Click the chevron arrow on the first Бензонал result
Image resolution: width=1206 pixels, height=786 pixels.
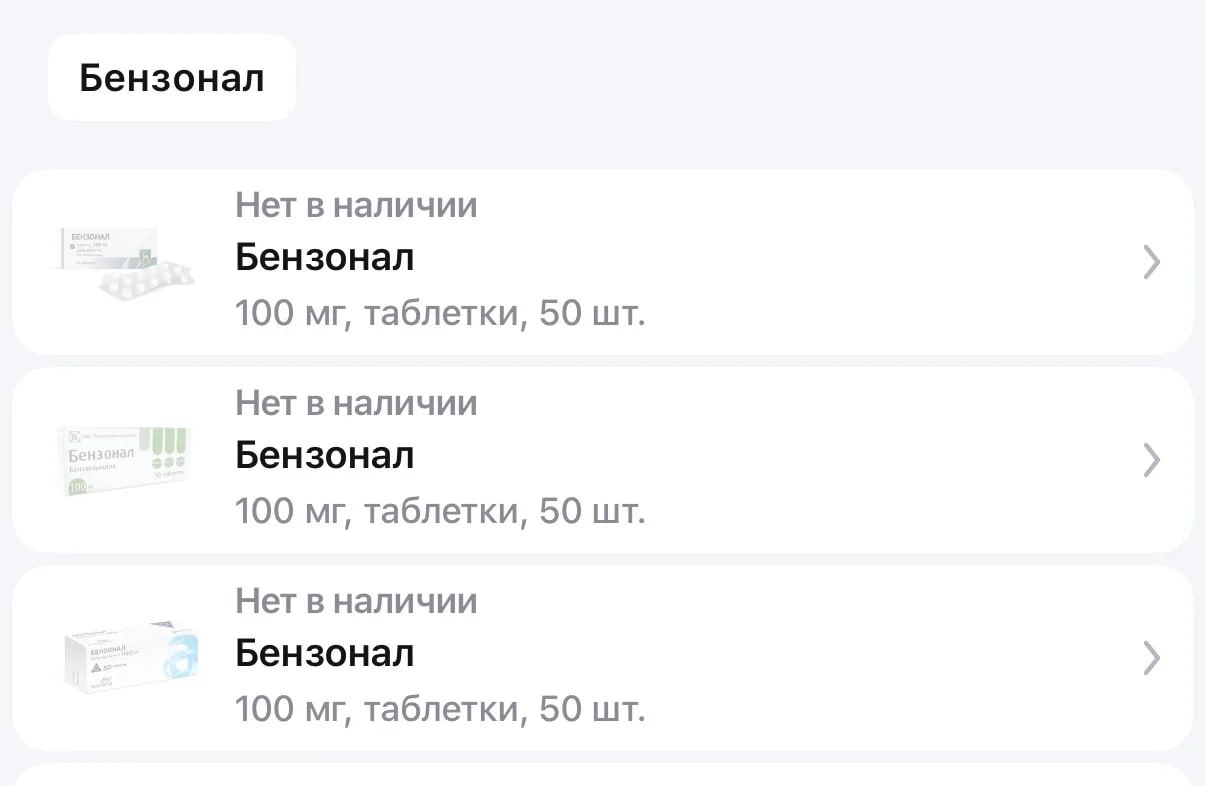point(1152,262)
